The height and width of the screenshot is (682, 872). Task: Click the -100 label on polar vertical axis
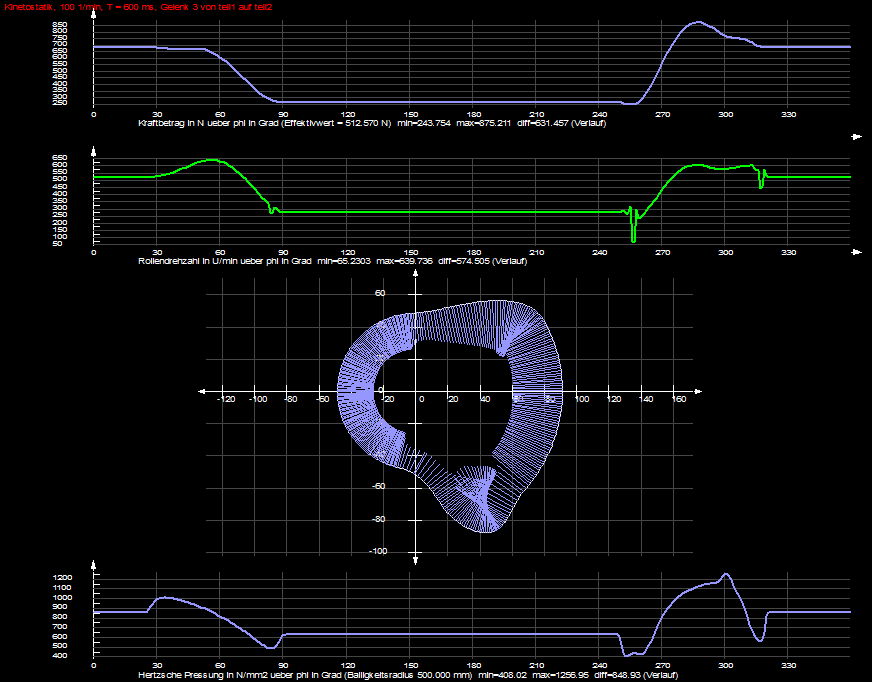(379, 551)
